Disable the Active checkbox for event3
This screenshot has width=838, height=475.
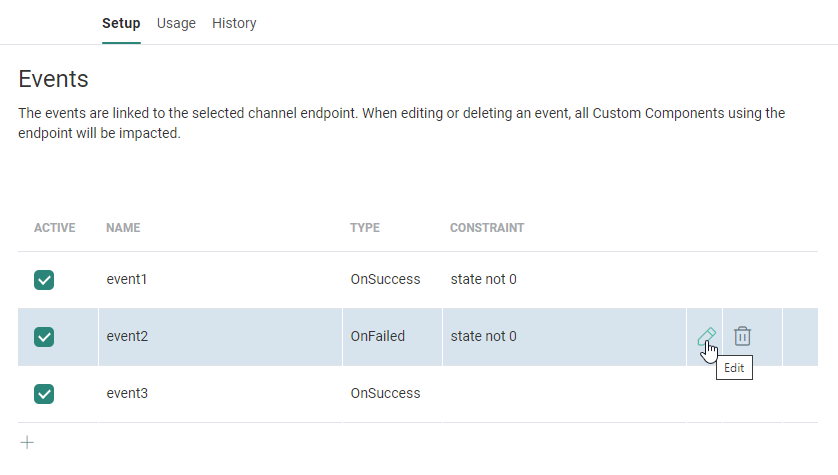pos(44,394)
